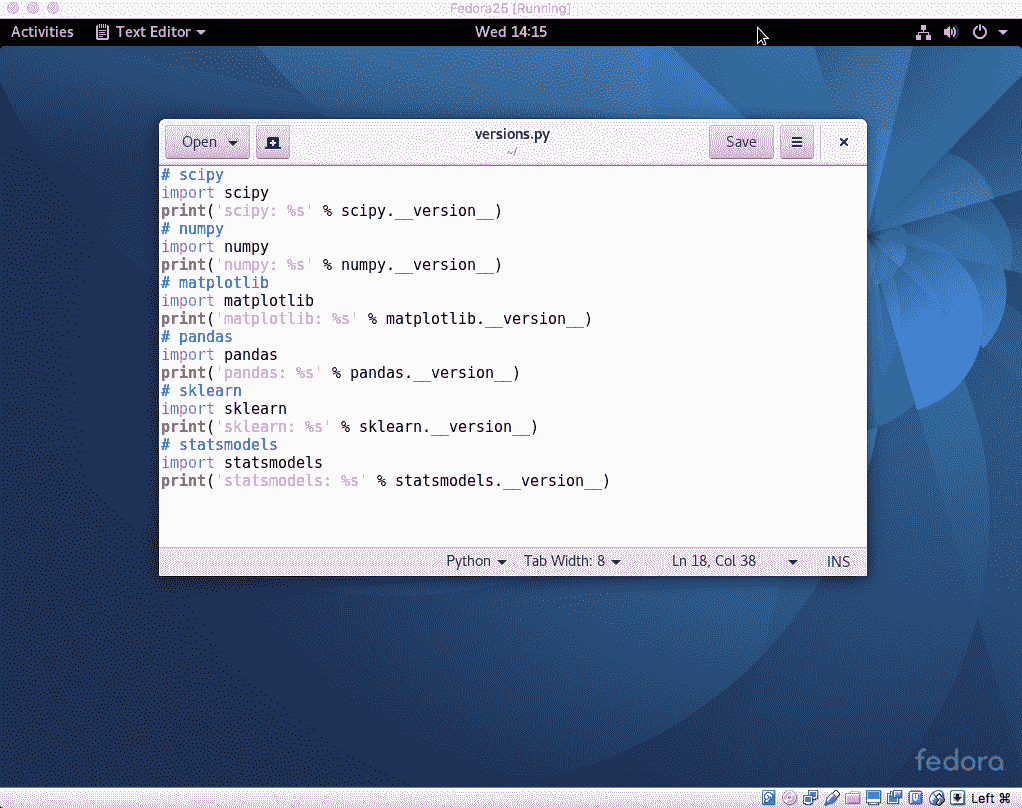Click the '# matplotlib' comment line
Viewport: 1022px width, 808px height.
pos(215,283)
